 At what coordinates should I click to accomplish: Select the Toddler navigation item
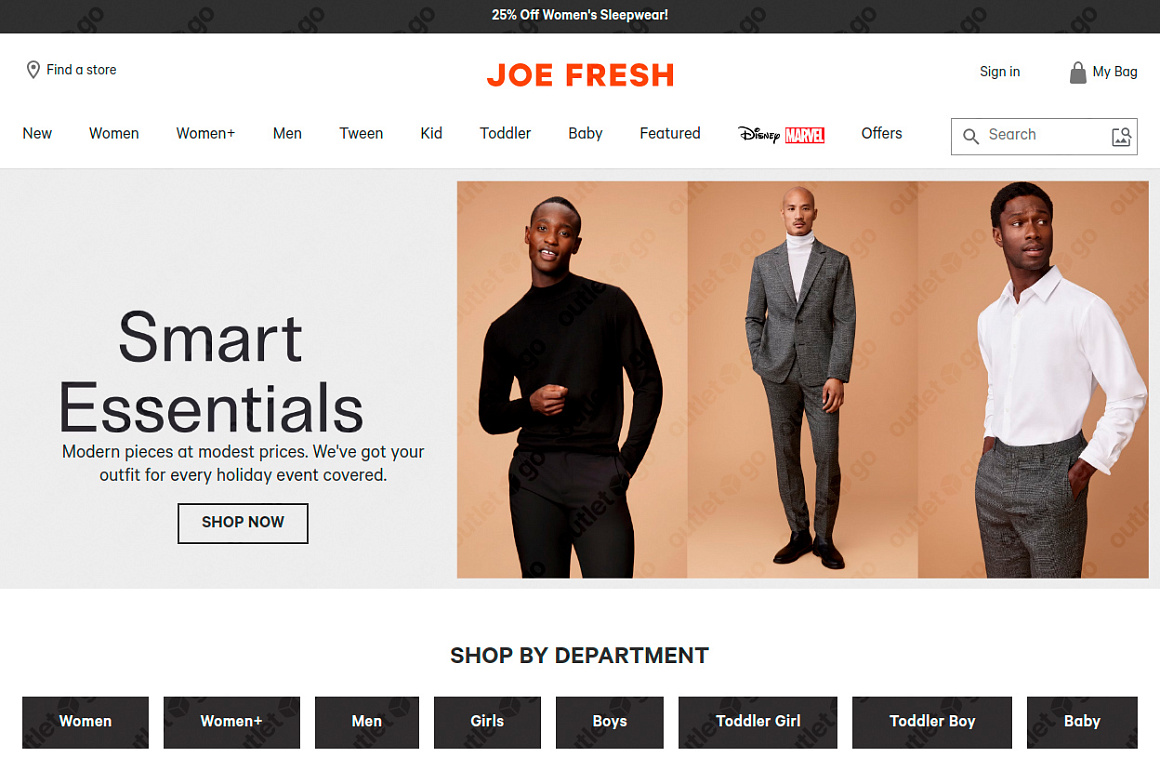point(505,133)
